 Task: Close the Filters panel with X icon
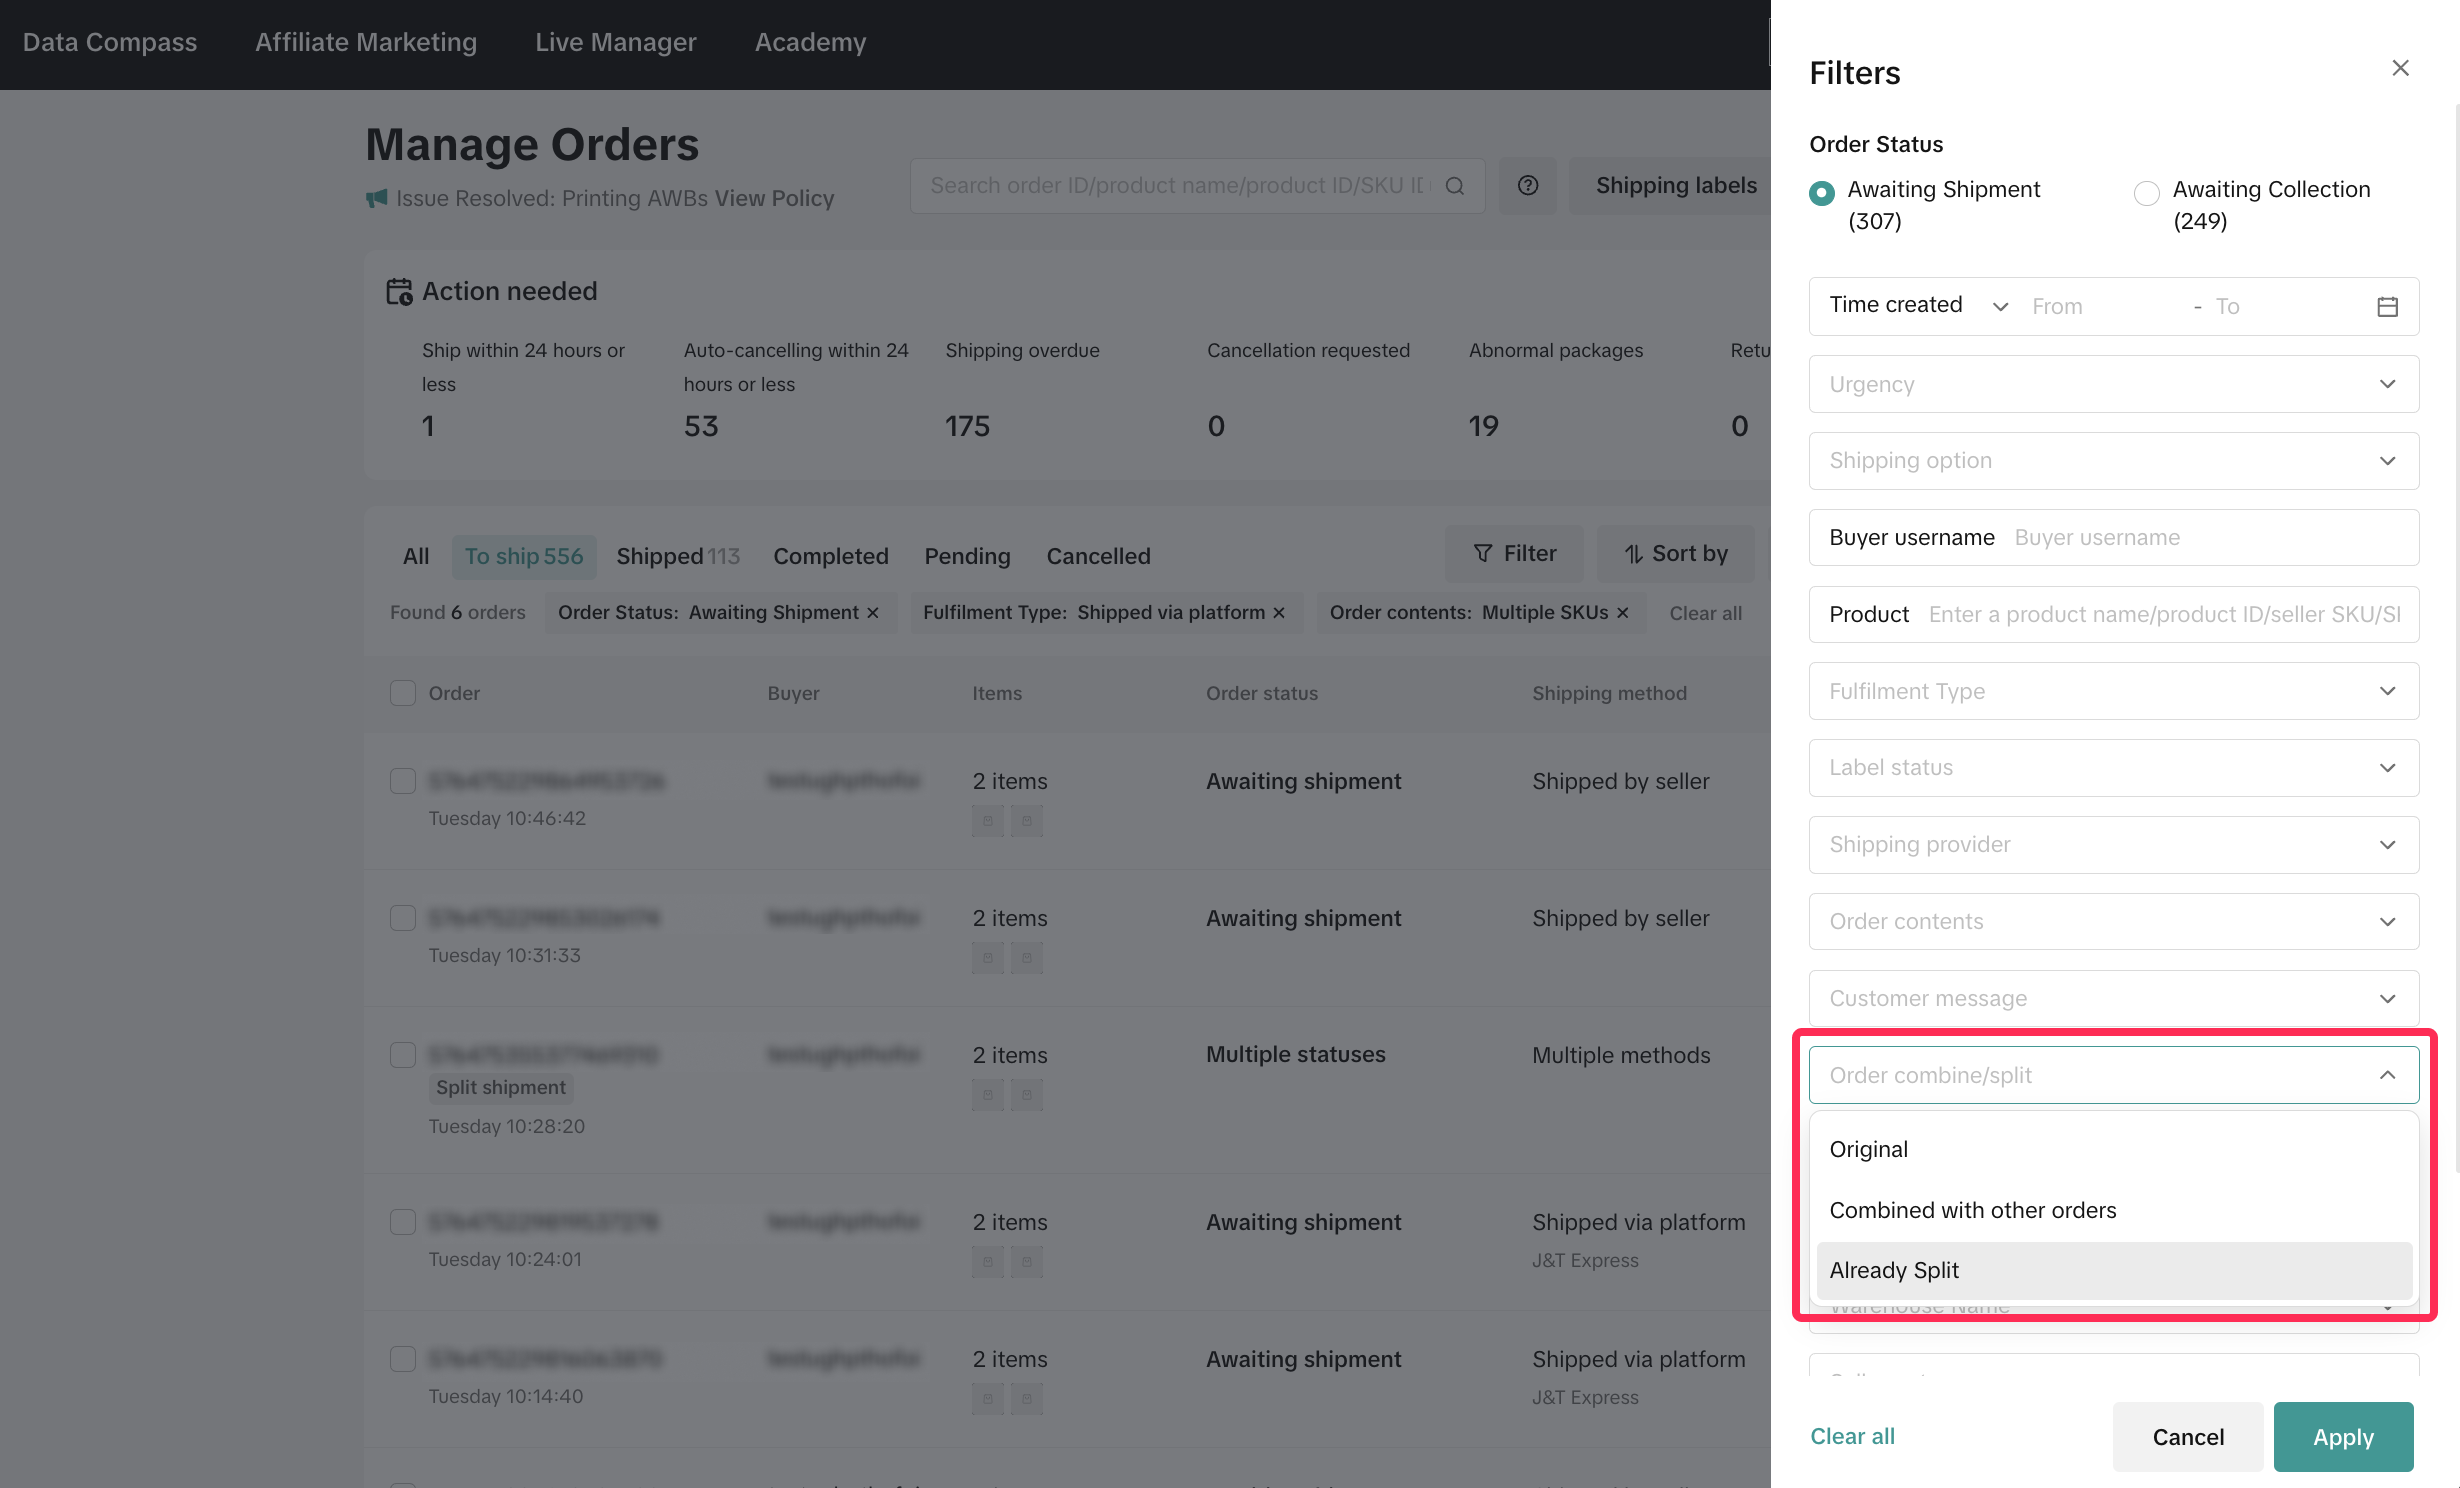(2400, 68)
